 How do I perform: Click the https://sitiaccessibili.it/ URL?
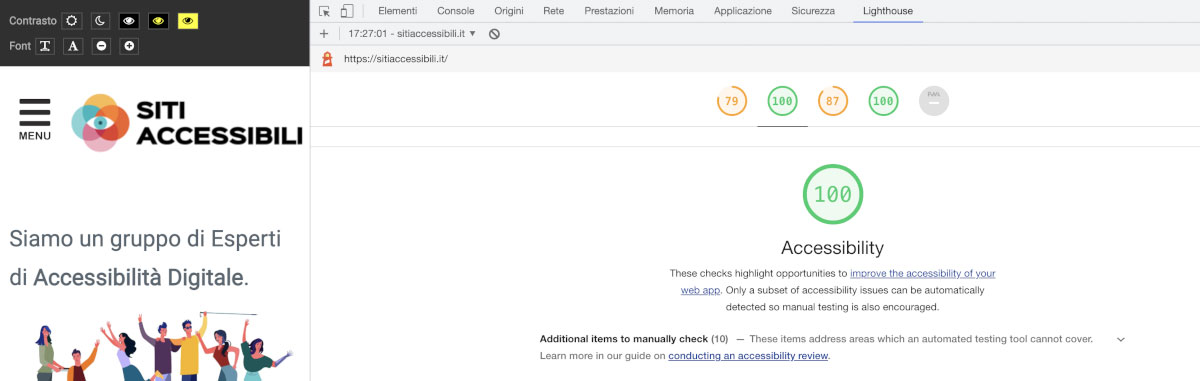click(396, 59)
